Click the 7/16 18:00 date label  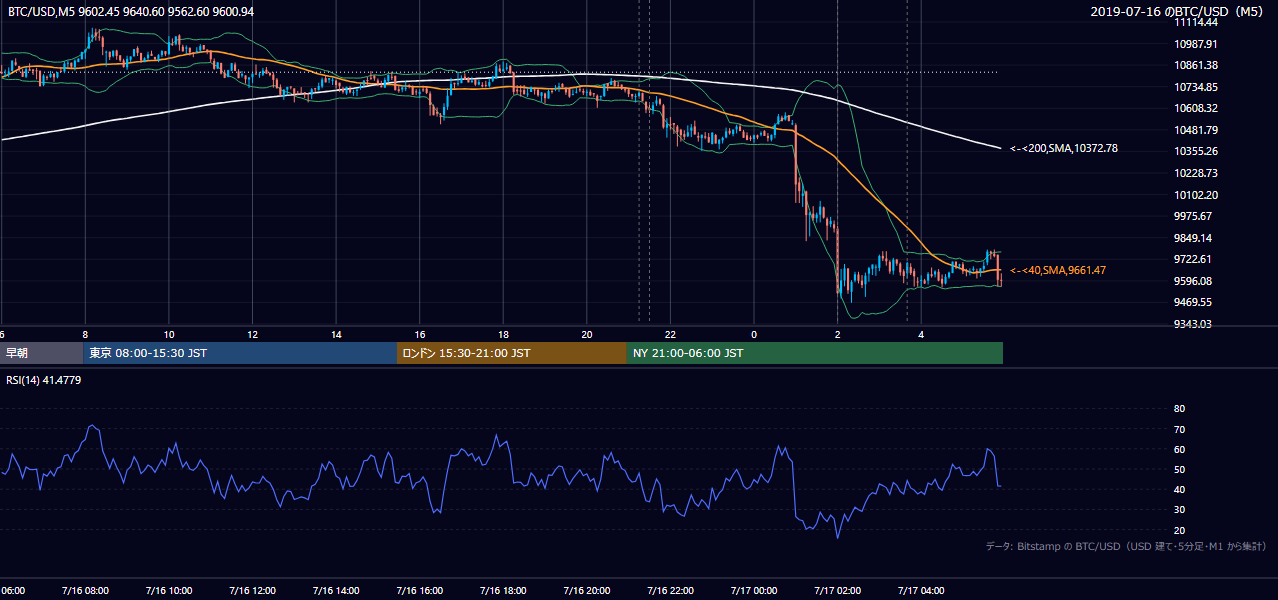[x=503, y=591]
